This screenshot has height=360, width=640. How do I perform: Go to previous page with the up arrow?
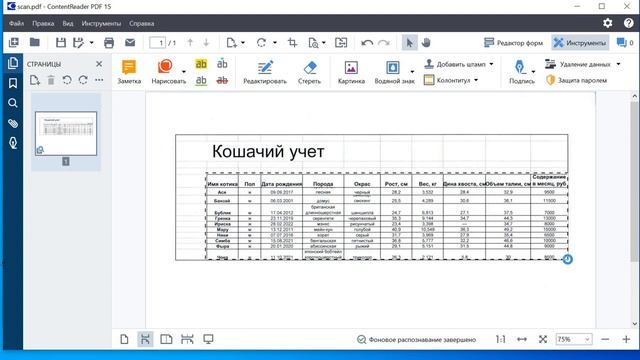click(x=190, y=42)
